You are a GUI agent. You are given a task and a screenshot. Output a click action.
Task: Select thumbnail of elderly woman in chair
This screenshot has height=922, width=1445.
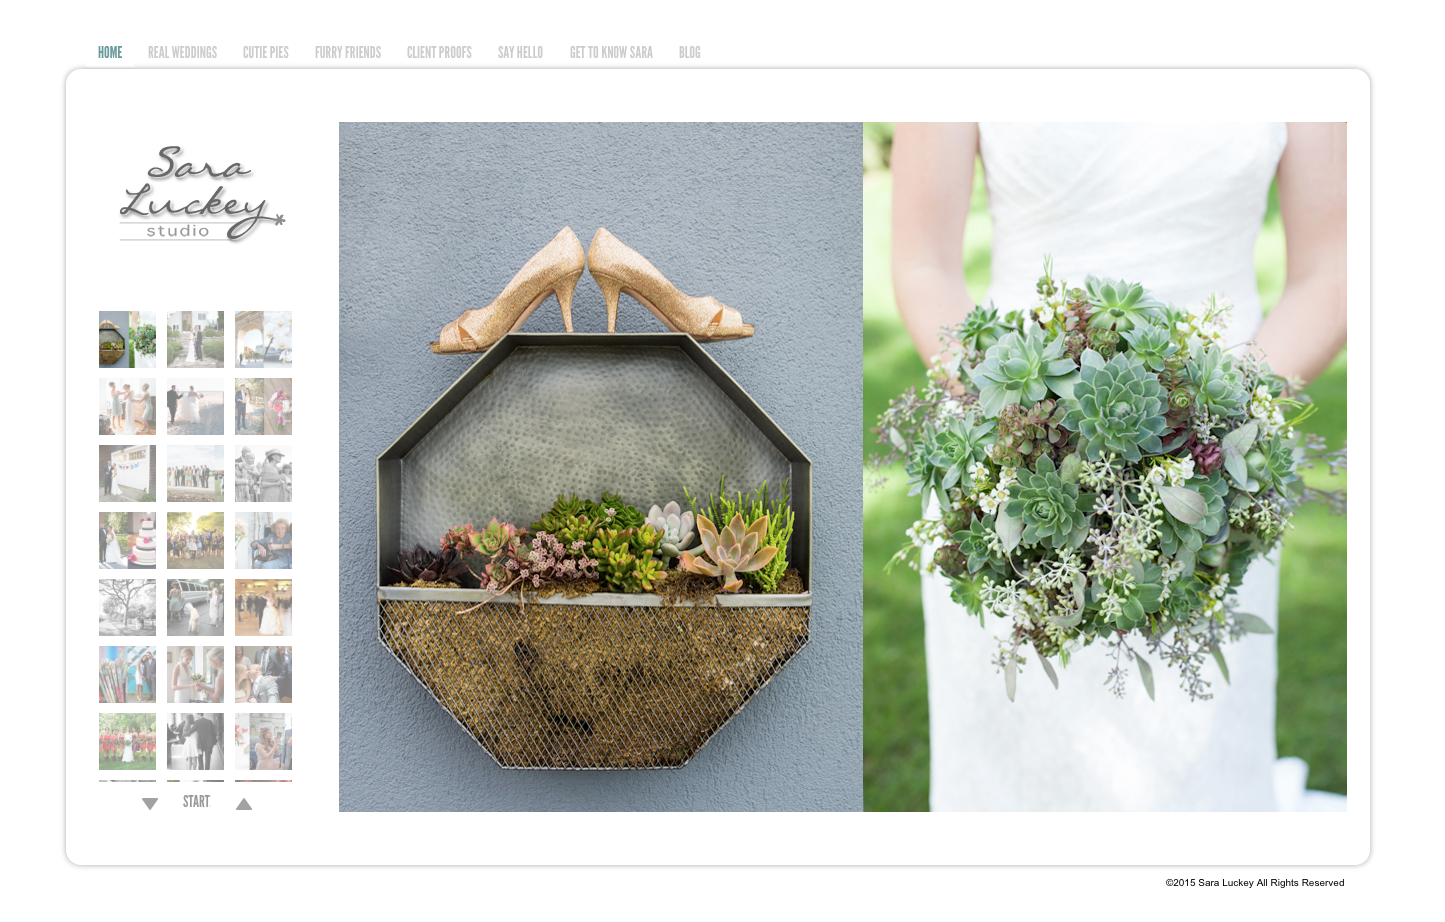[x=263, y=540]
